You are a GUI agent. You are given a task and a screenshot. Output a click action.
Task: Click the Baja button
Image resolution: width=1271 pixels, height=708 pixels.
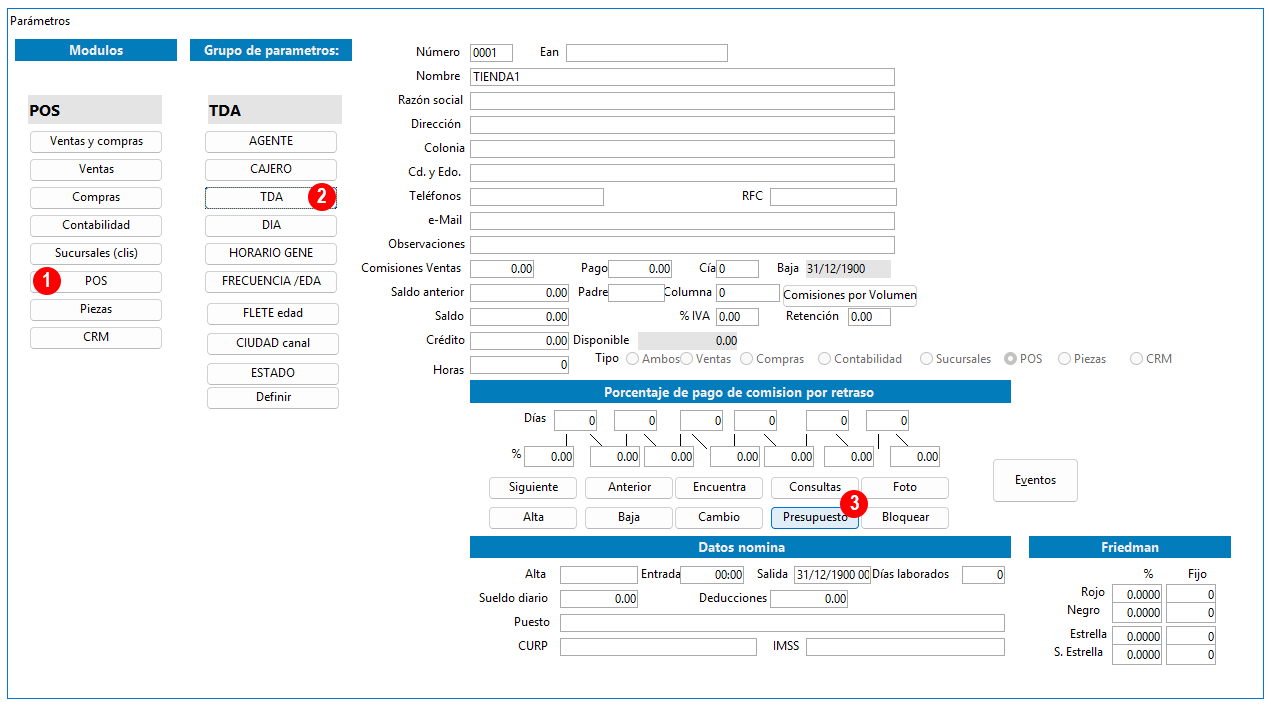[x=630, y=518]
